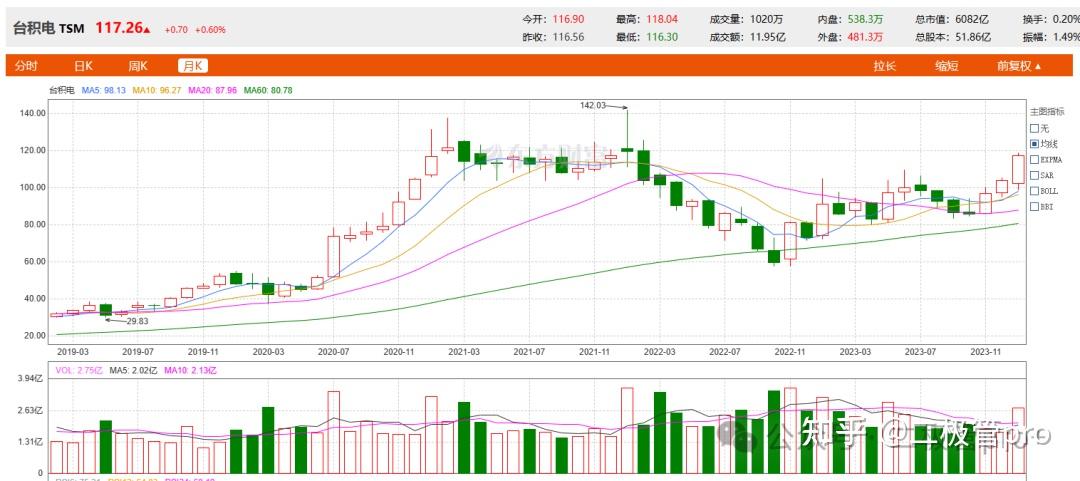Click the 最高 value 118.04

point(662,20)
